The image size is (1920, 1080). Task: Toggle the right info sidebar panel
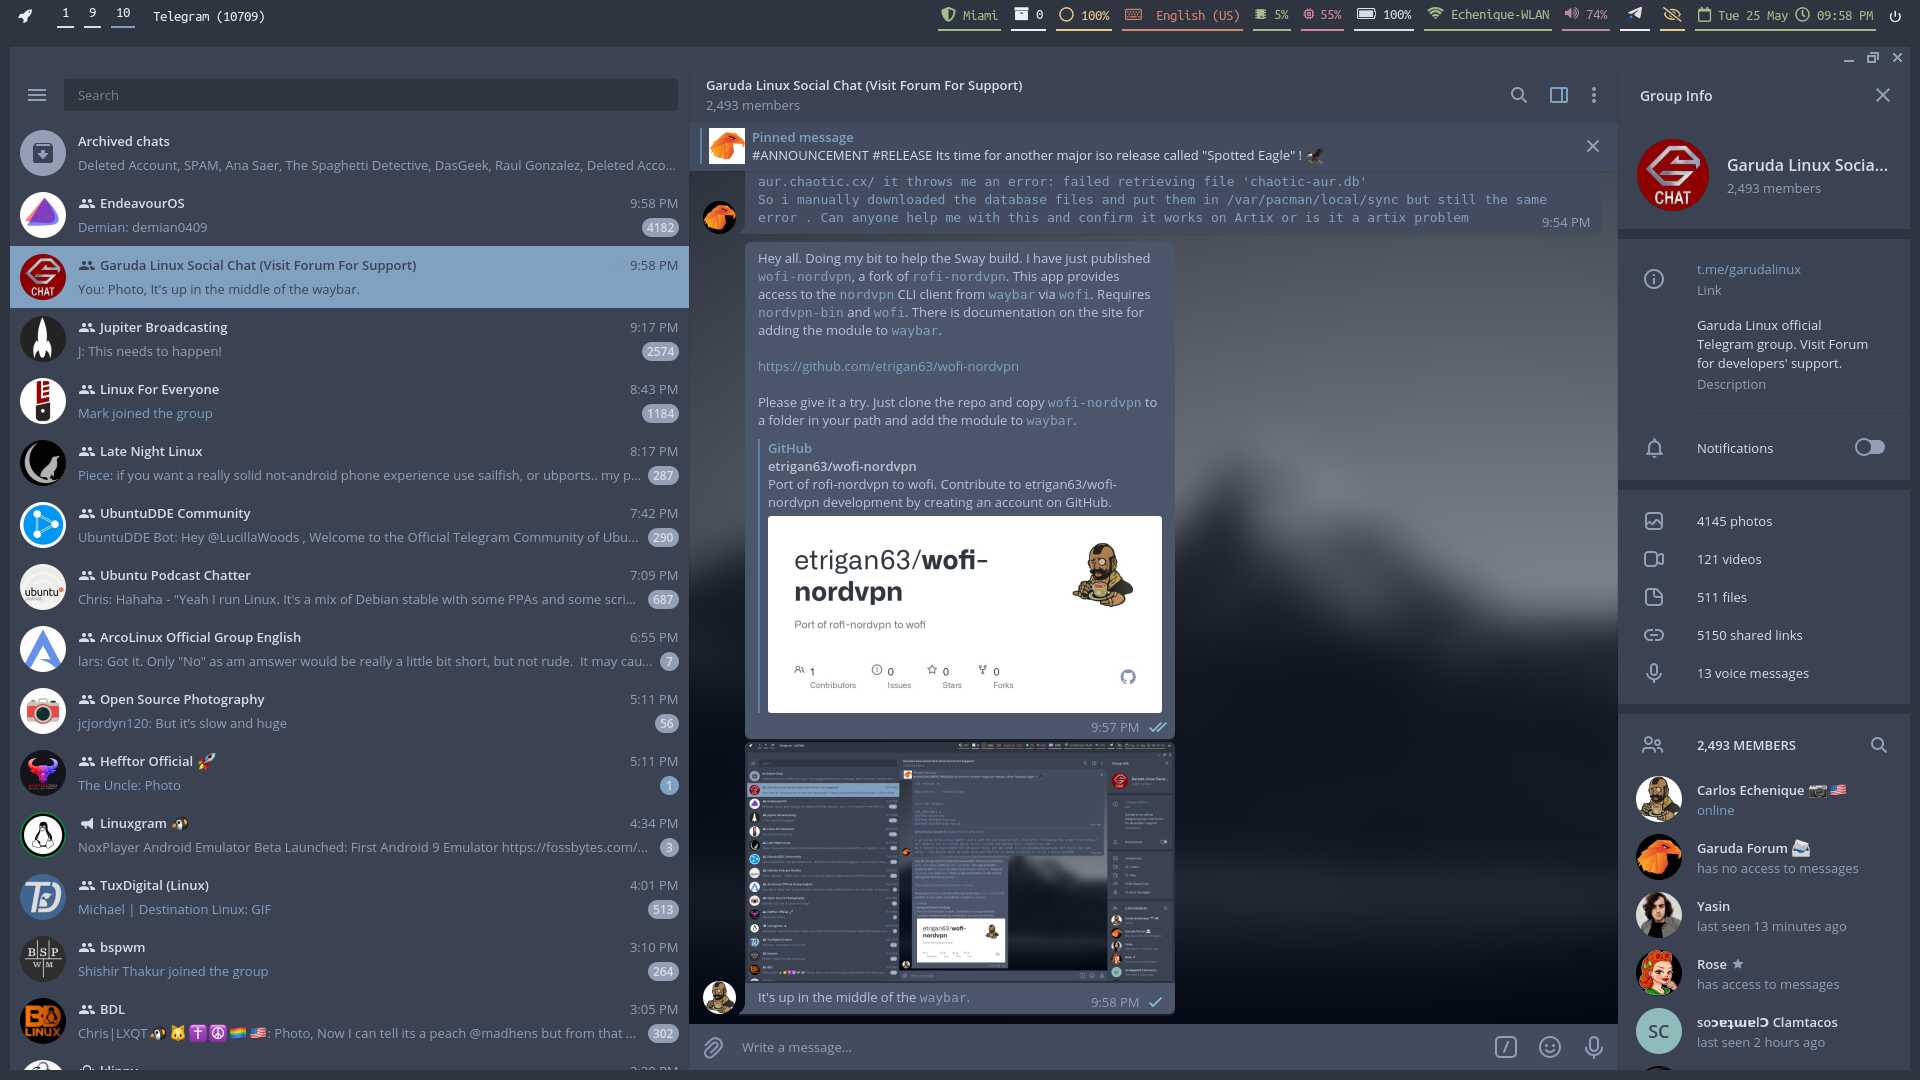[1558, 95]
